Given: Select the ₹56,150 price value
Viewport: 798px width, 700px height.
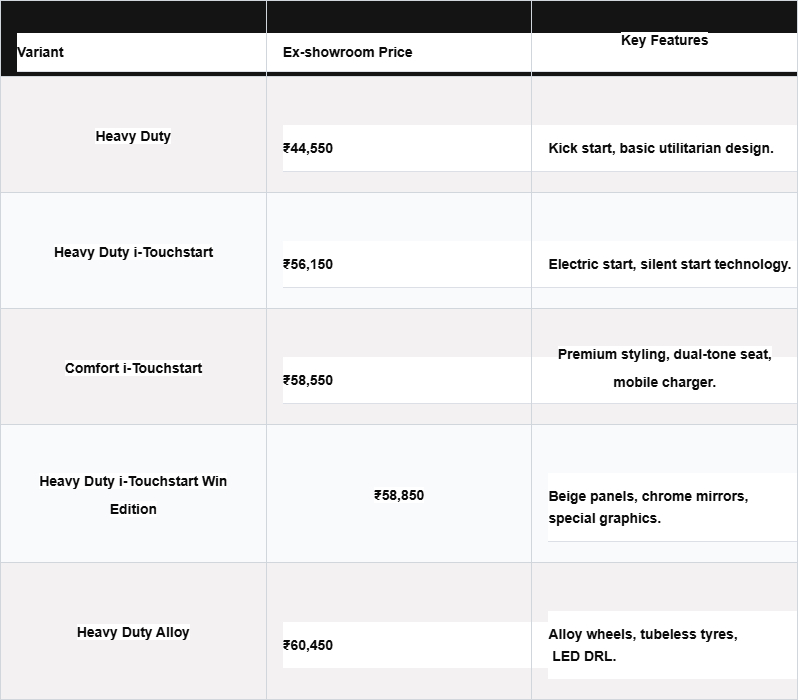Looking at the screenshot, I should coord(308,264).
